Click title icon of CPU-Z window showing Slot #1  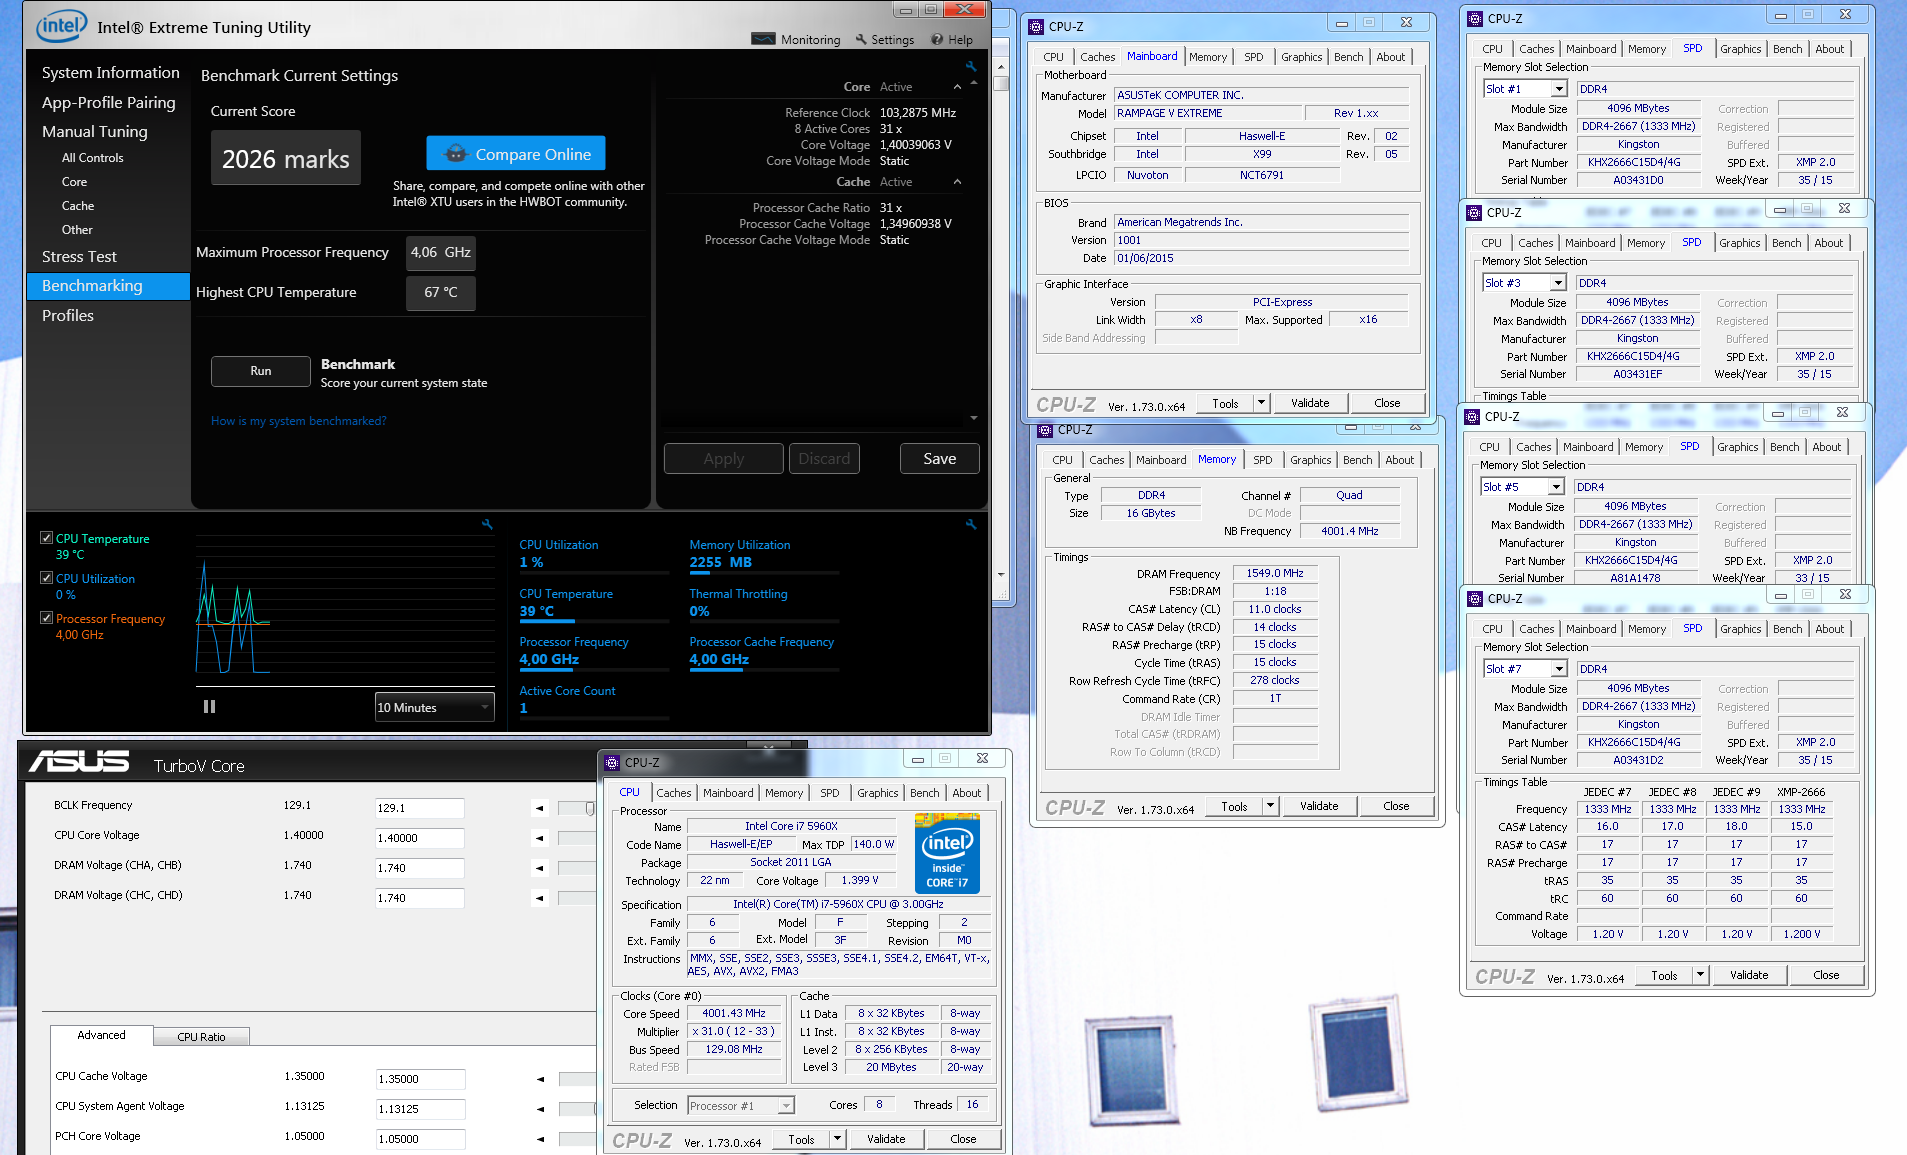1475,18
